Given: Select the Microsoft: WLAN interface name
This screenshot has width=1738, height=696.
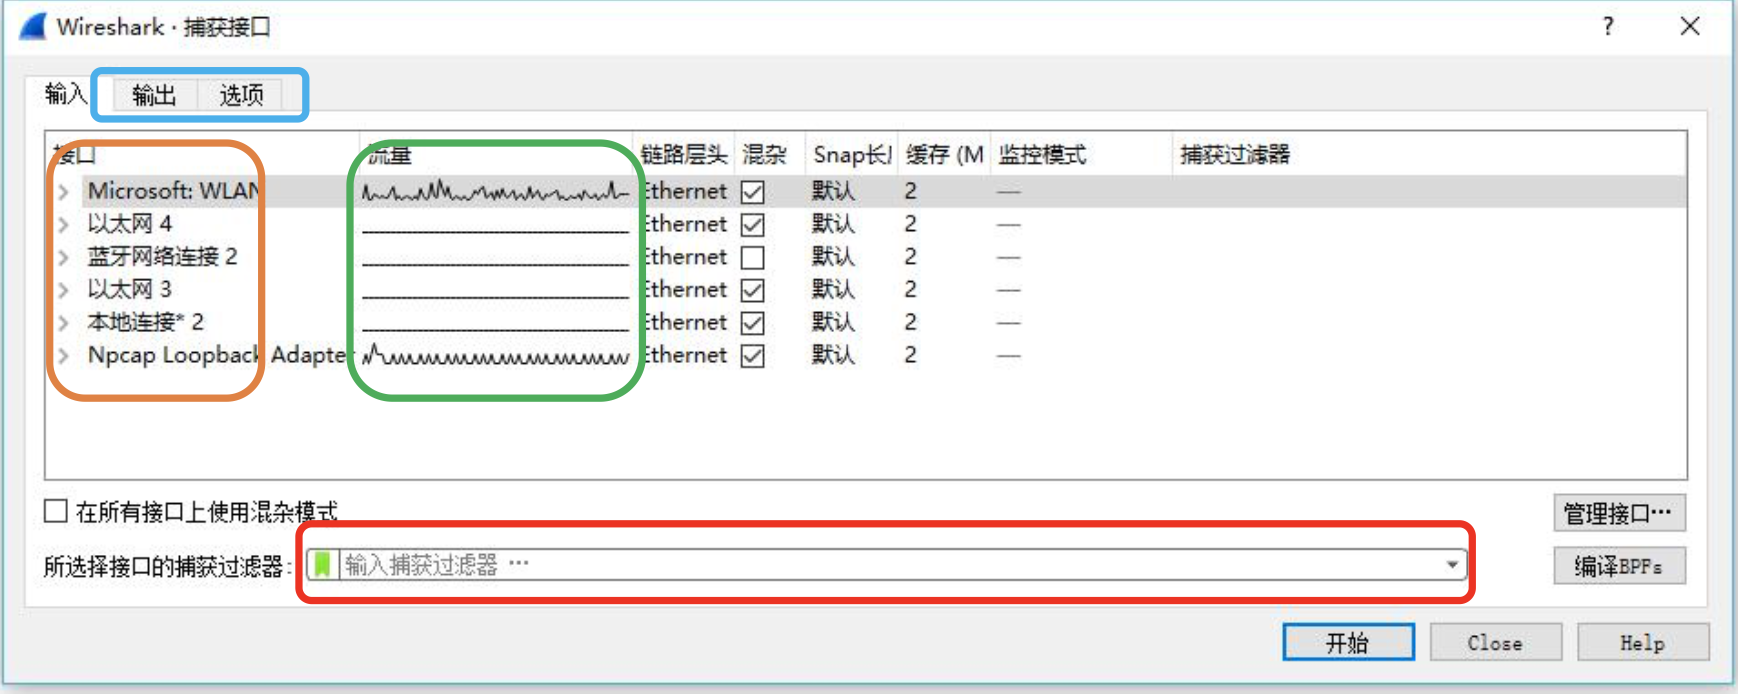Looking at the screenshot, I should click(174, 191).
